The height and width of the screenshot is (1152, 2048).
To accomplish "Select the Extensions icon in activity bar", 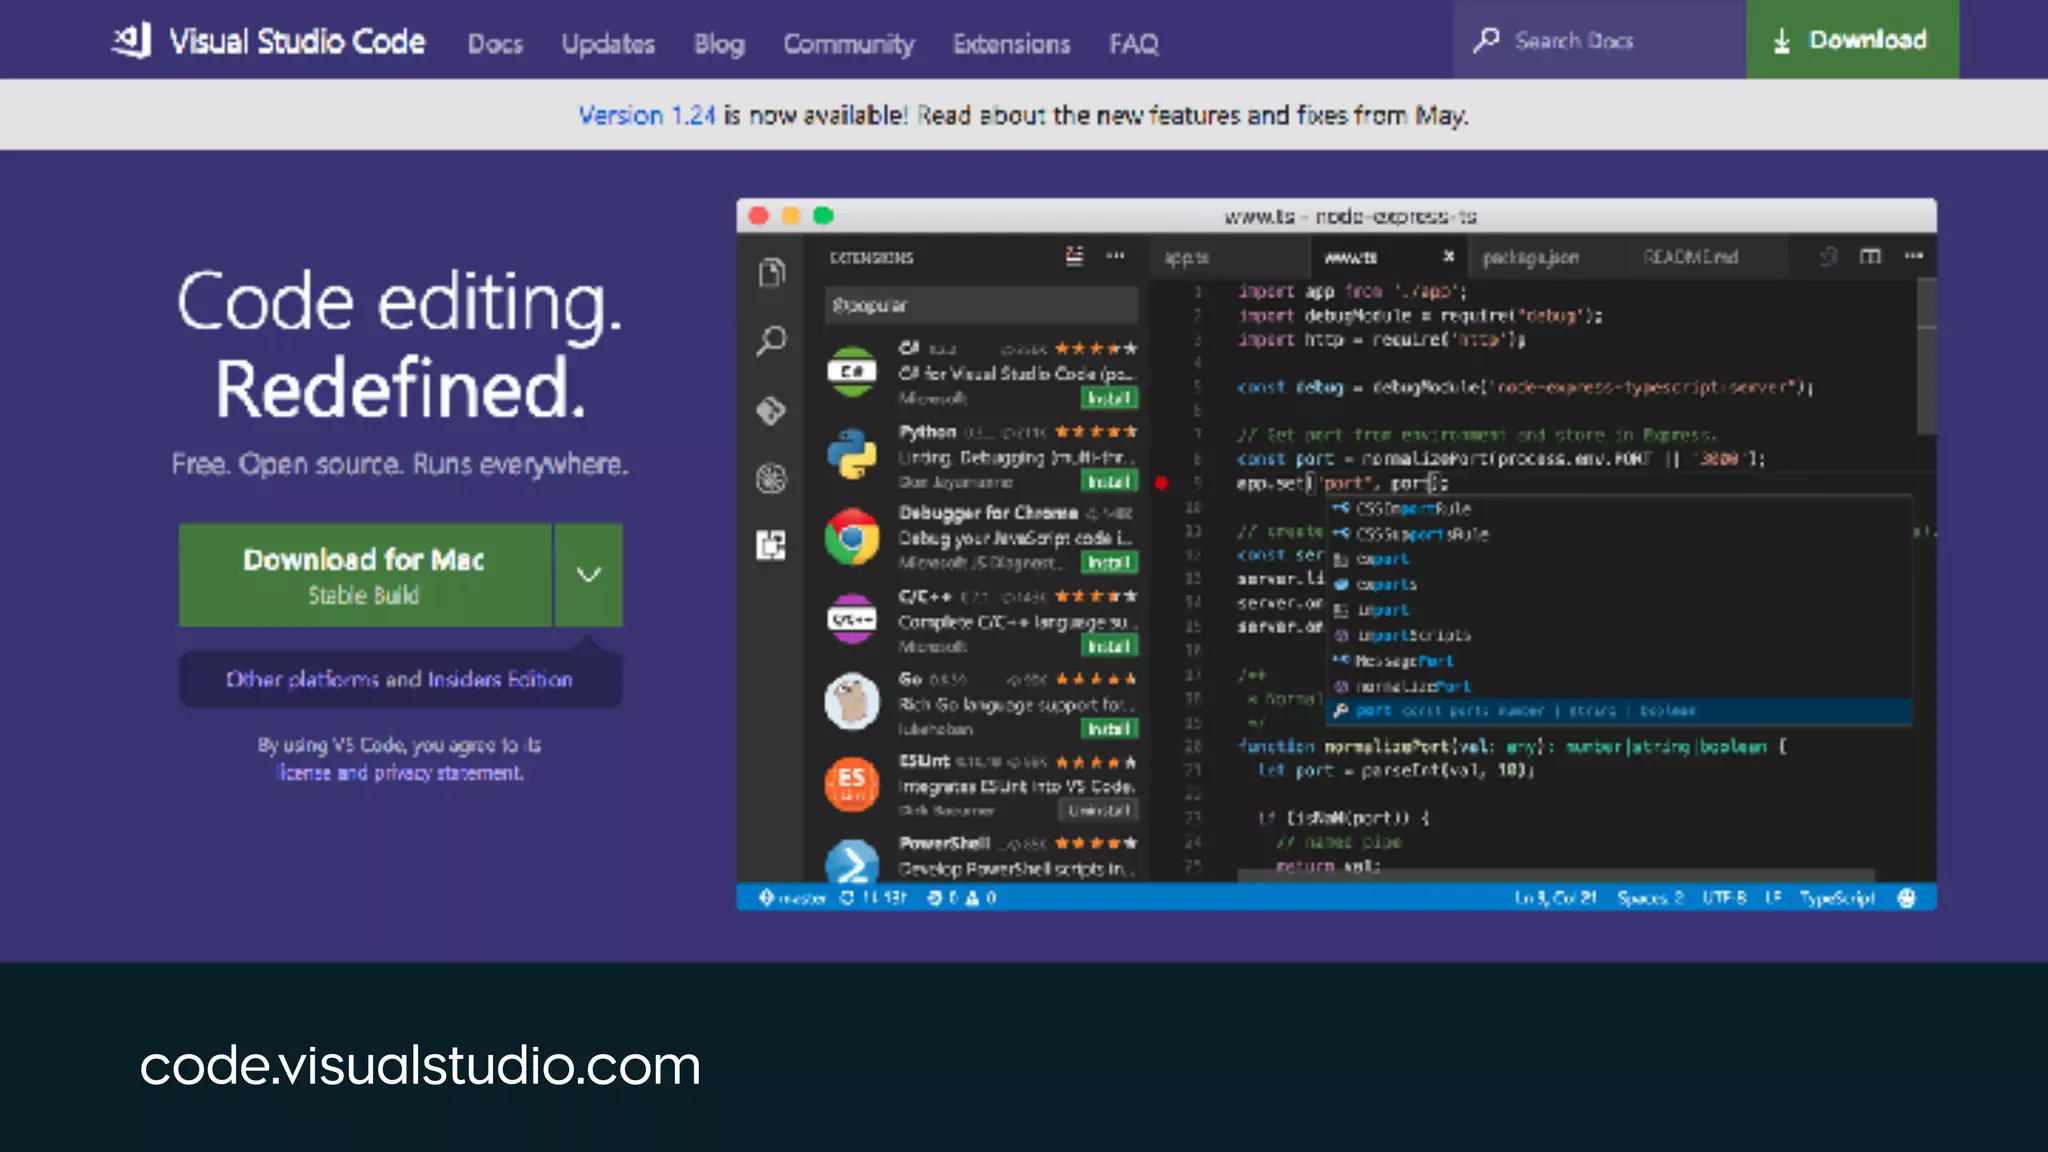I will (x=771, y=545).
